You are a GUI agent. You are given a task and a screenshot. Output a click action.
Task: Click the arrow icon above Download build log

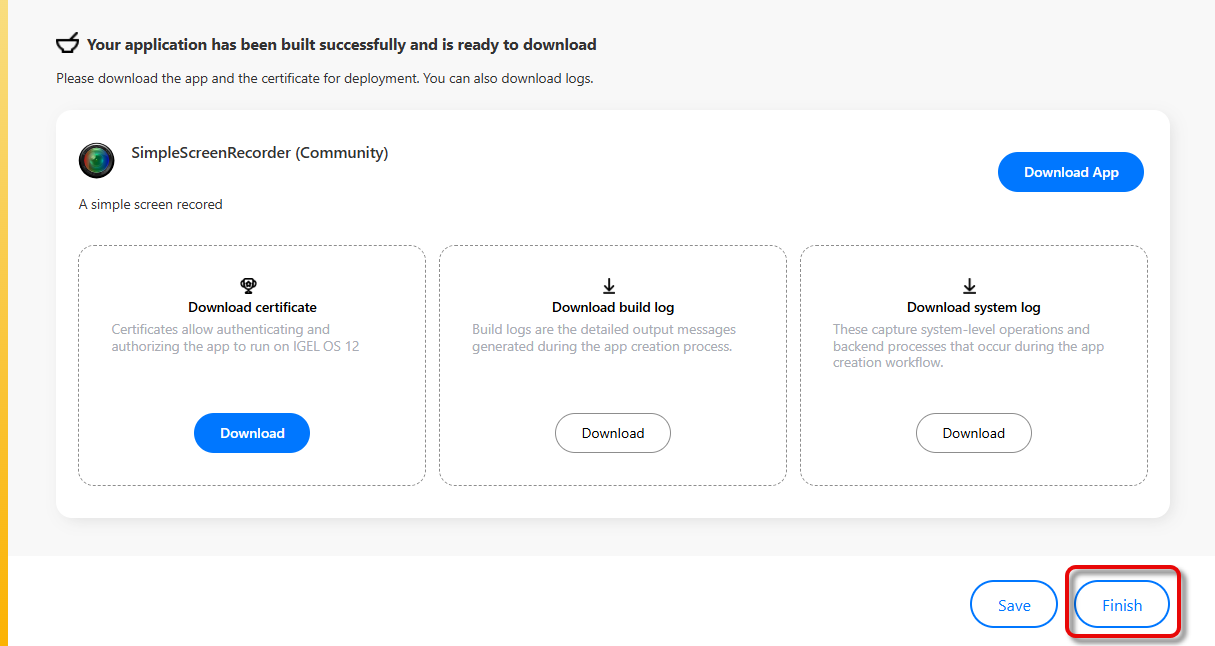point(610,286)
